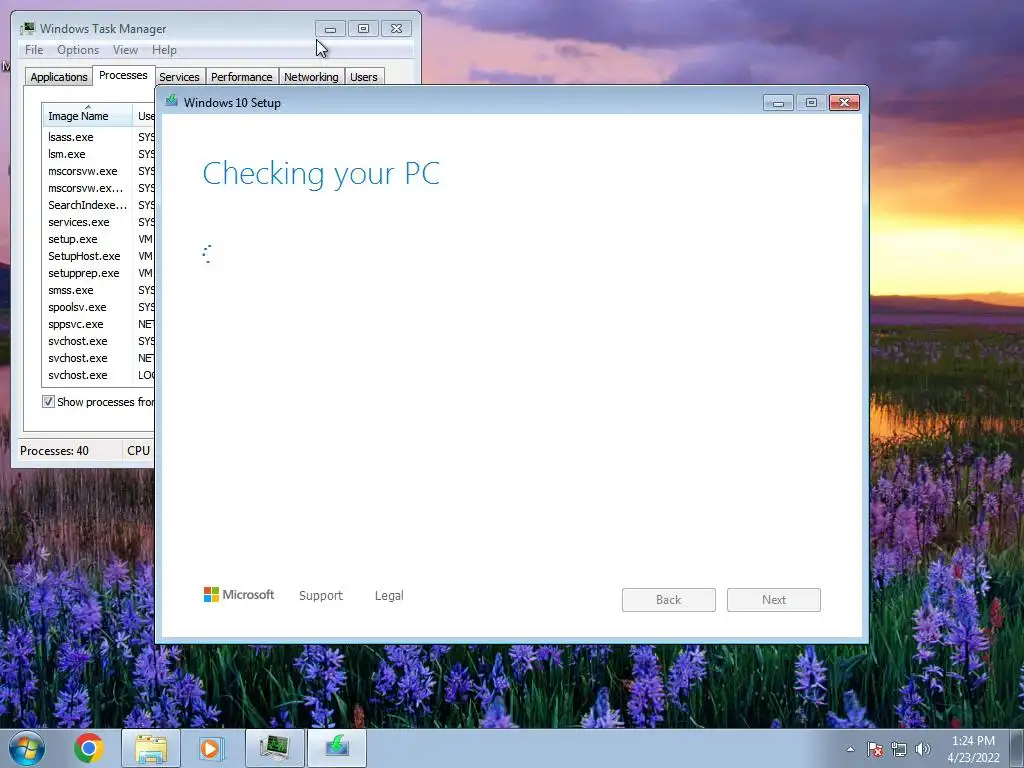1024x768 pixels.
Task: Sort by the Image Name column header
Action: coord(87,116)
